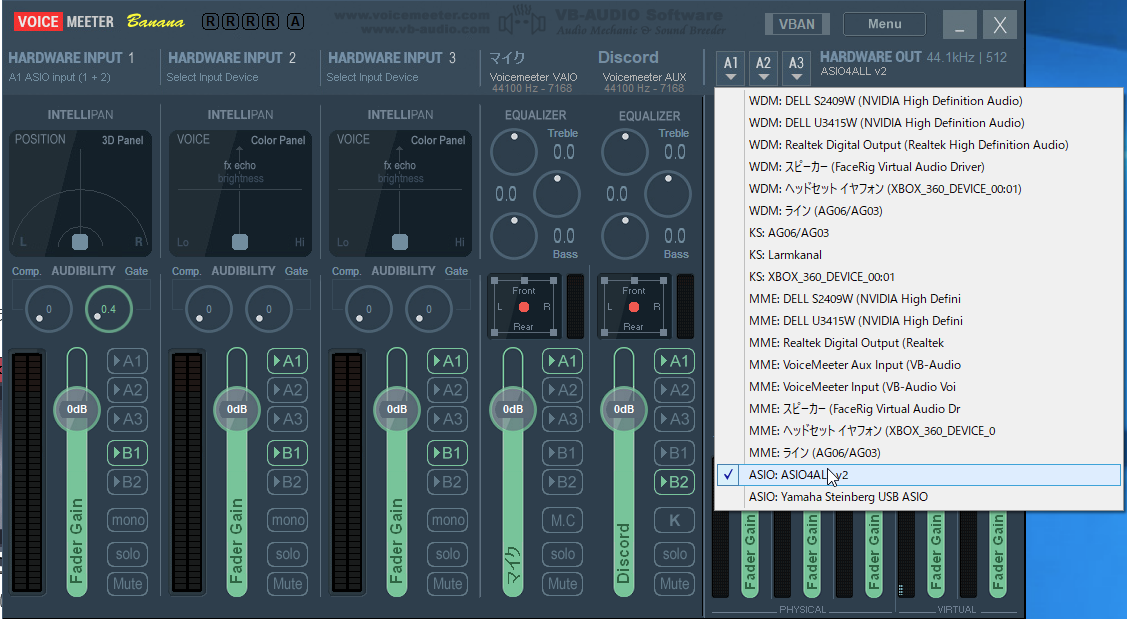
Task: Click the Bass knob on マイク equalizer
Action: [x=514, y=236]
